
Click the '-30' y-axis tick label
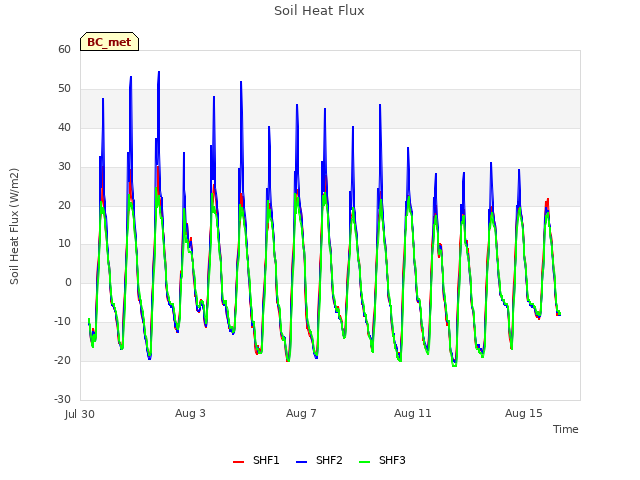62,399
